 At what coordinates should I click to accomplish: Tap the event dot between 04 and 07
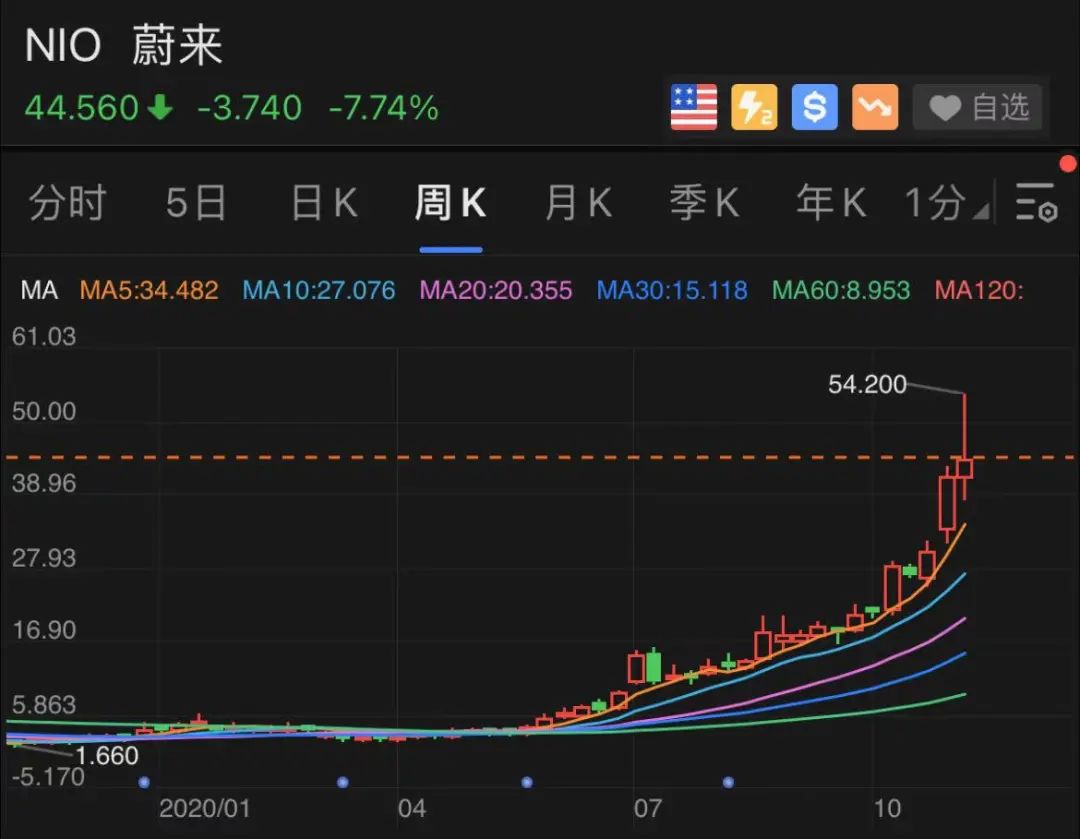coord(527,782)
